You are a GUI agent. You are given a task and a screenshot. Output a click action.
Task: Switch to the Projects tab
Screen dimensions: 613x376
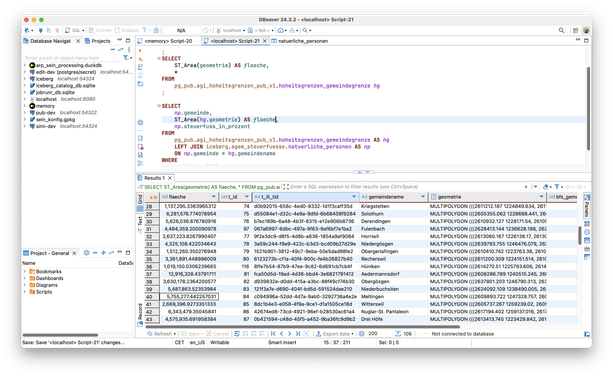click(98, 41)
